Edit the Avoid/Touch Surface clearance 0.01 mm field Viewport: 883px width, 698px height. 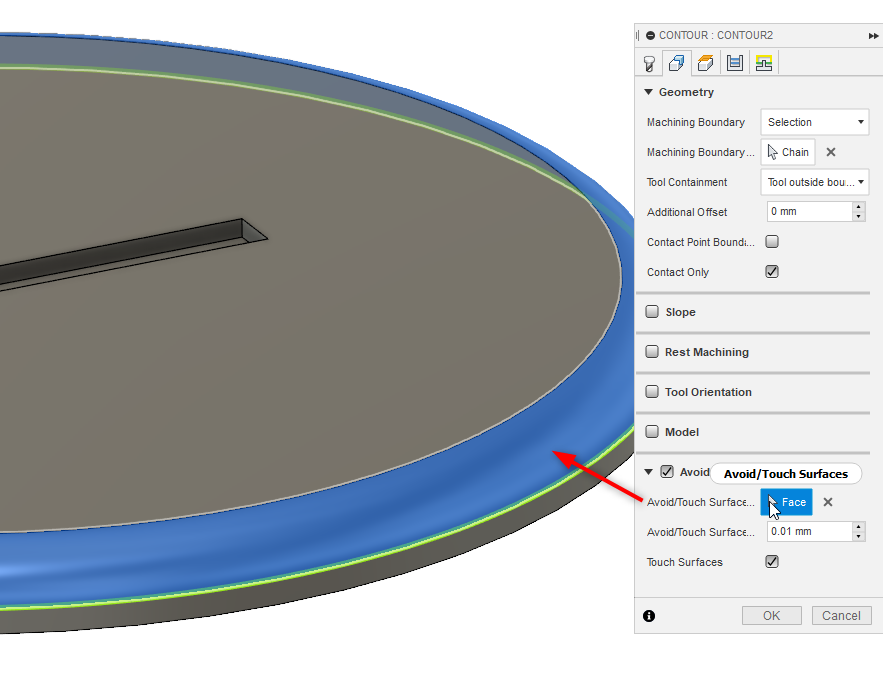click(x=809, y=531)
